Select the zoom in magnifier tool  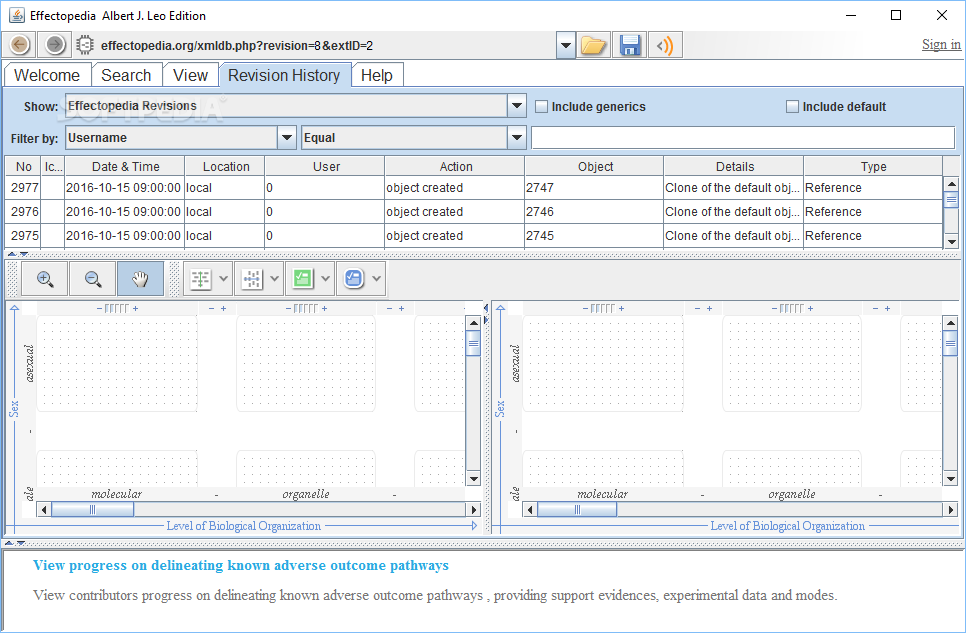click(x=44, y=279)
